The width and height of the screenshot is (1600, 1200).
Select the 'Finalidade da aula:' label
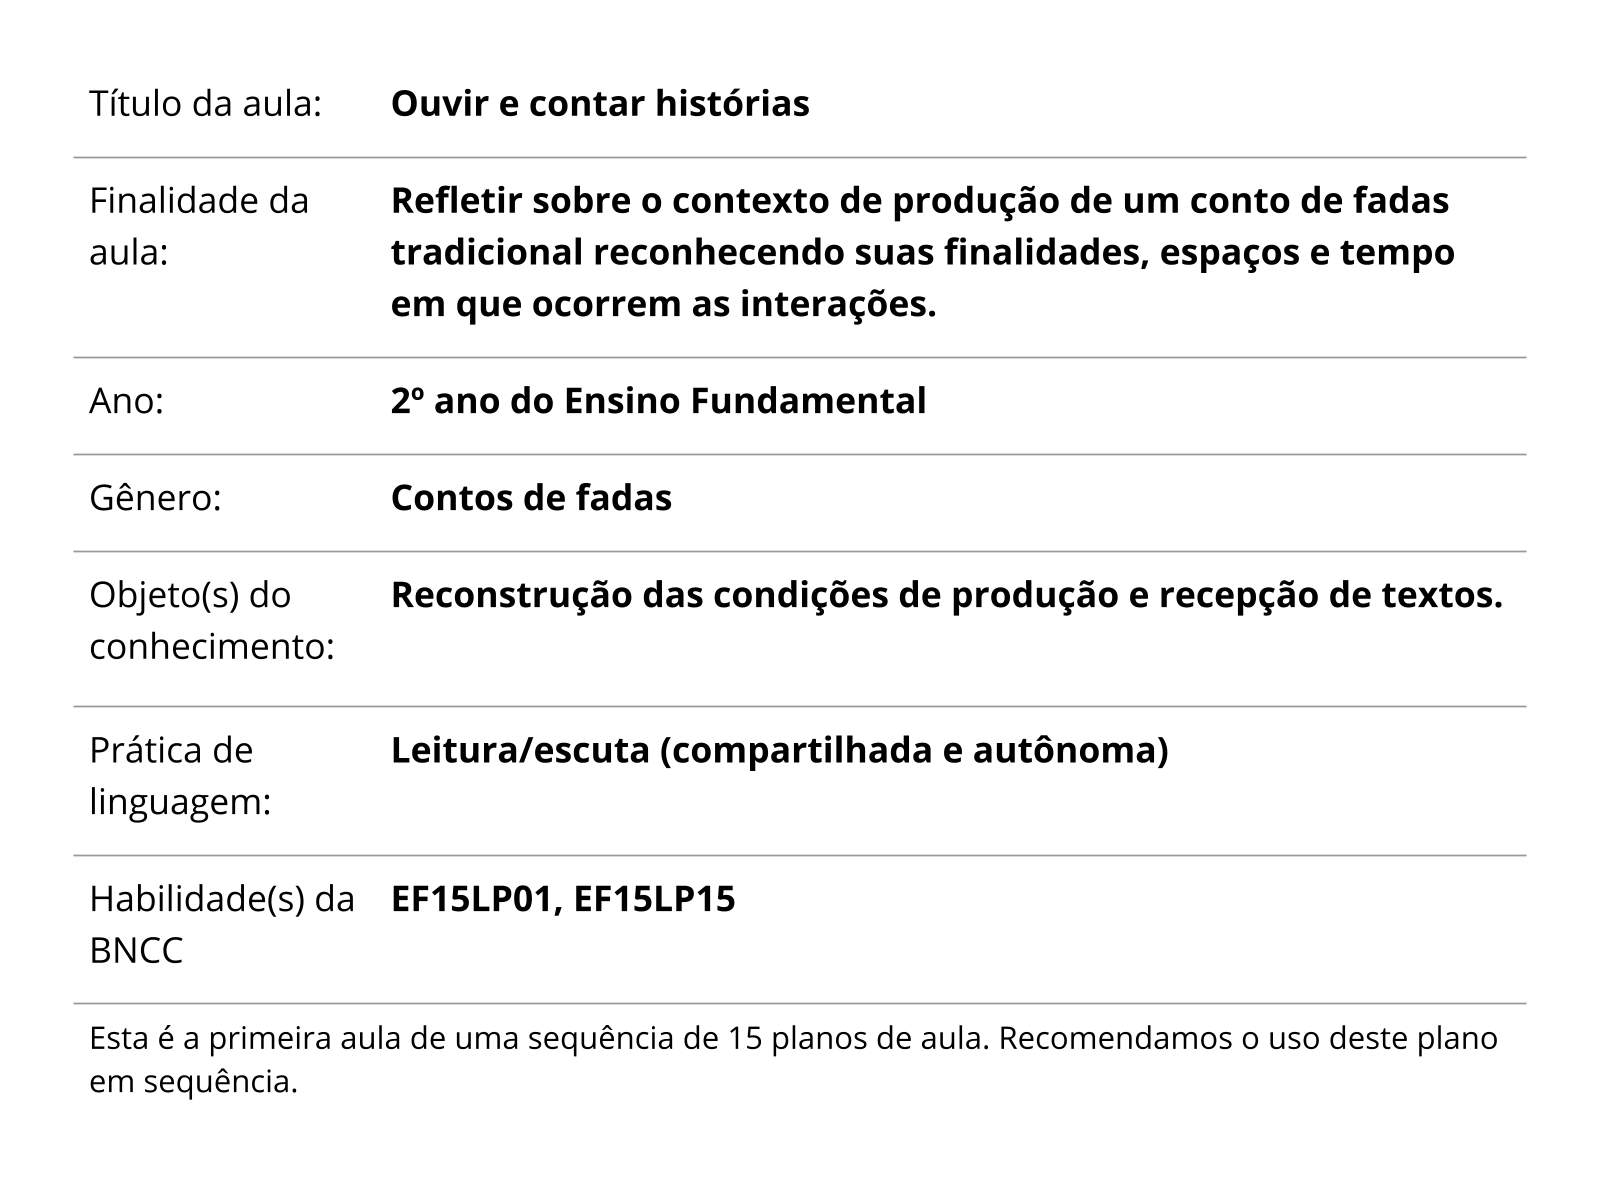tap(199, 226)
